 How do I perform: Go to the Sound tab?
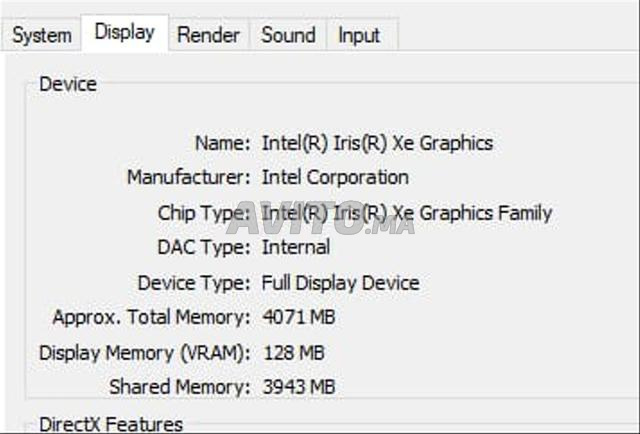(288, 35)
